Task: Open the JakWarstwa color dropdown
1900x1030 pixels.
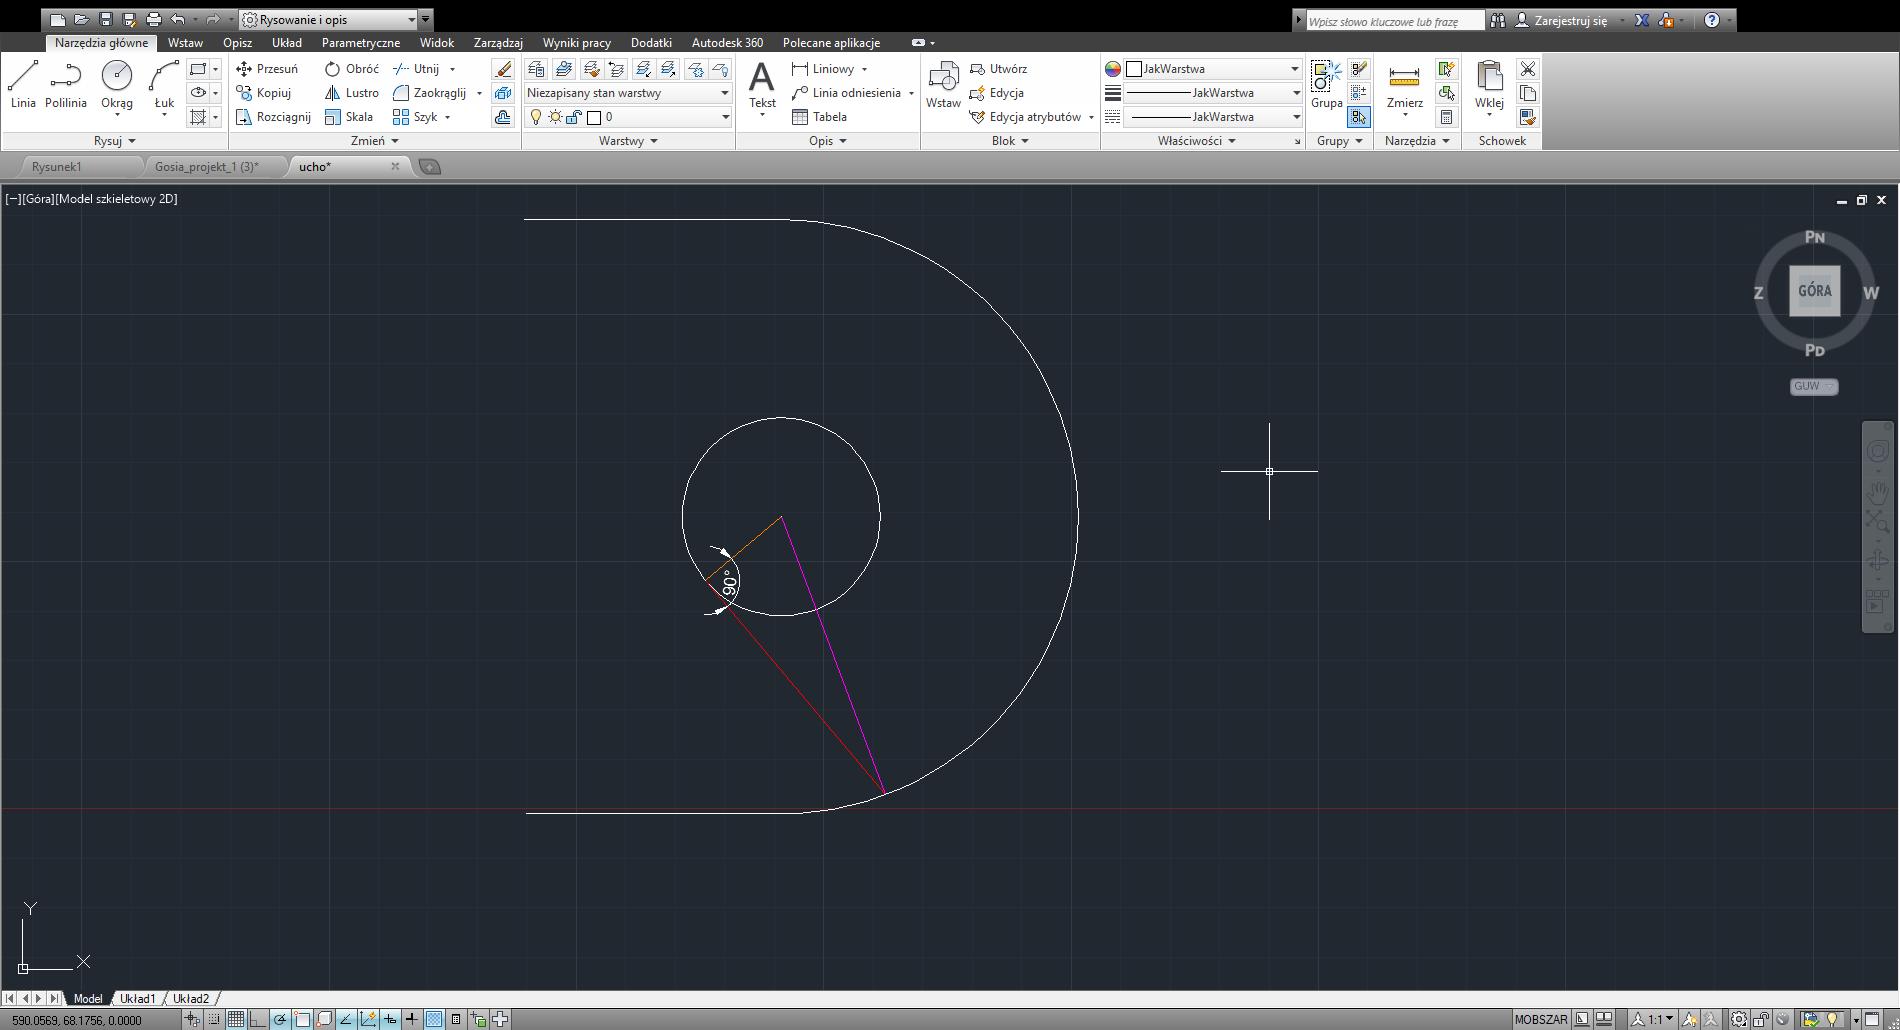Action: [x=1213, y=69]
